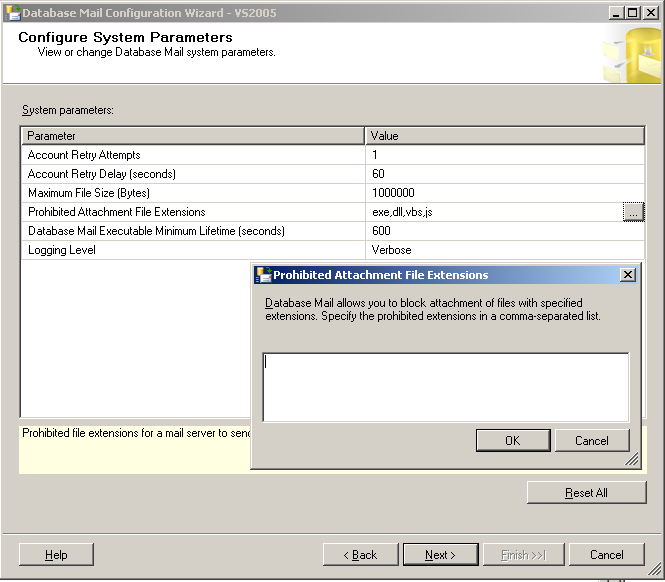
Task: Go Back to the previous wizard page
Action: (x=360, y=555)
